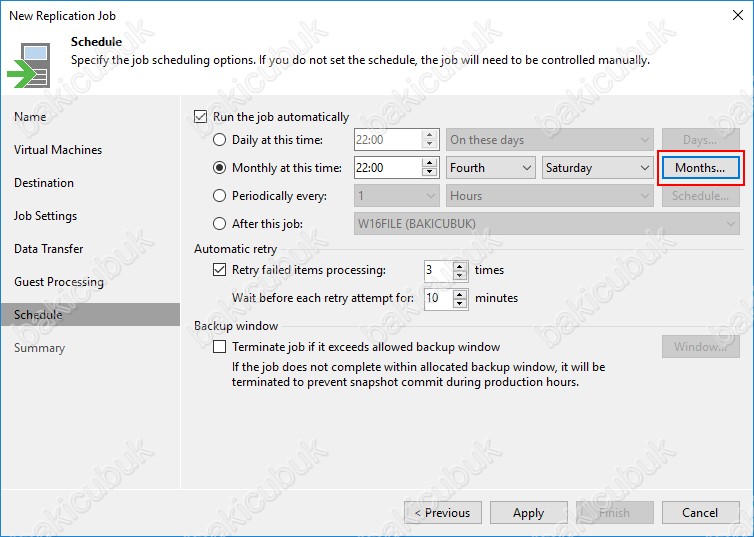Select Daily at this time option

[219, 140]
